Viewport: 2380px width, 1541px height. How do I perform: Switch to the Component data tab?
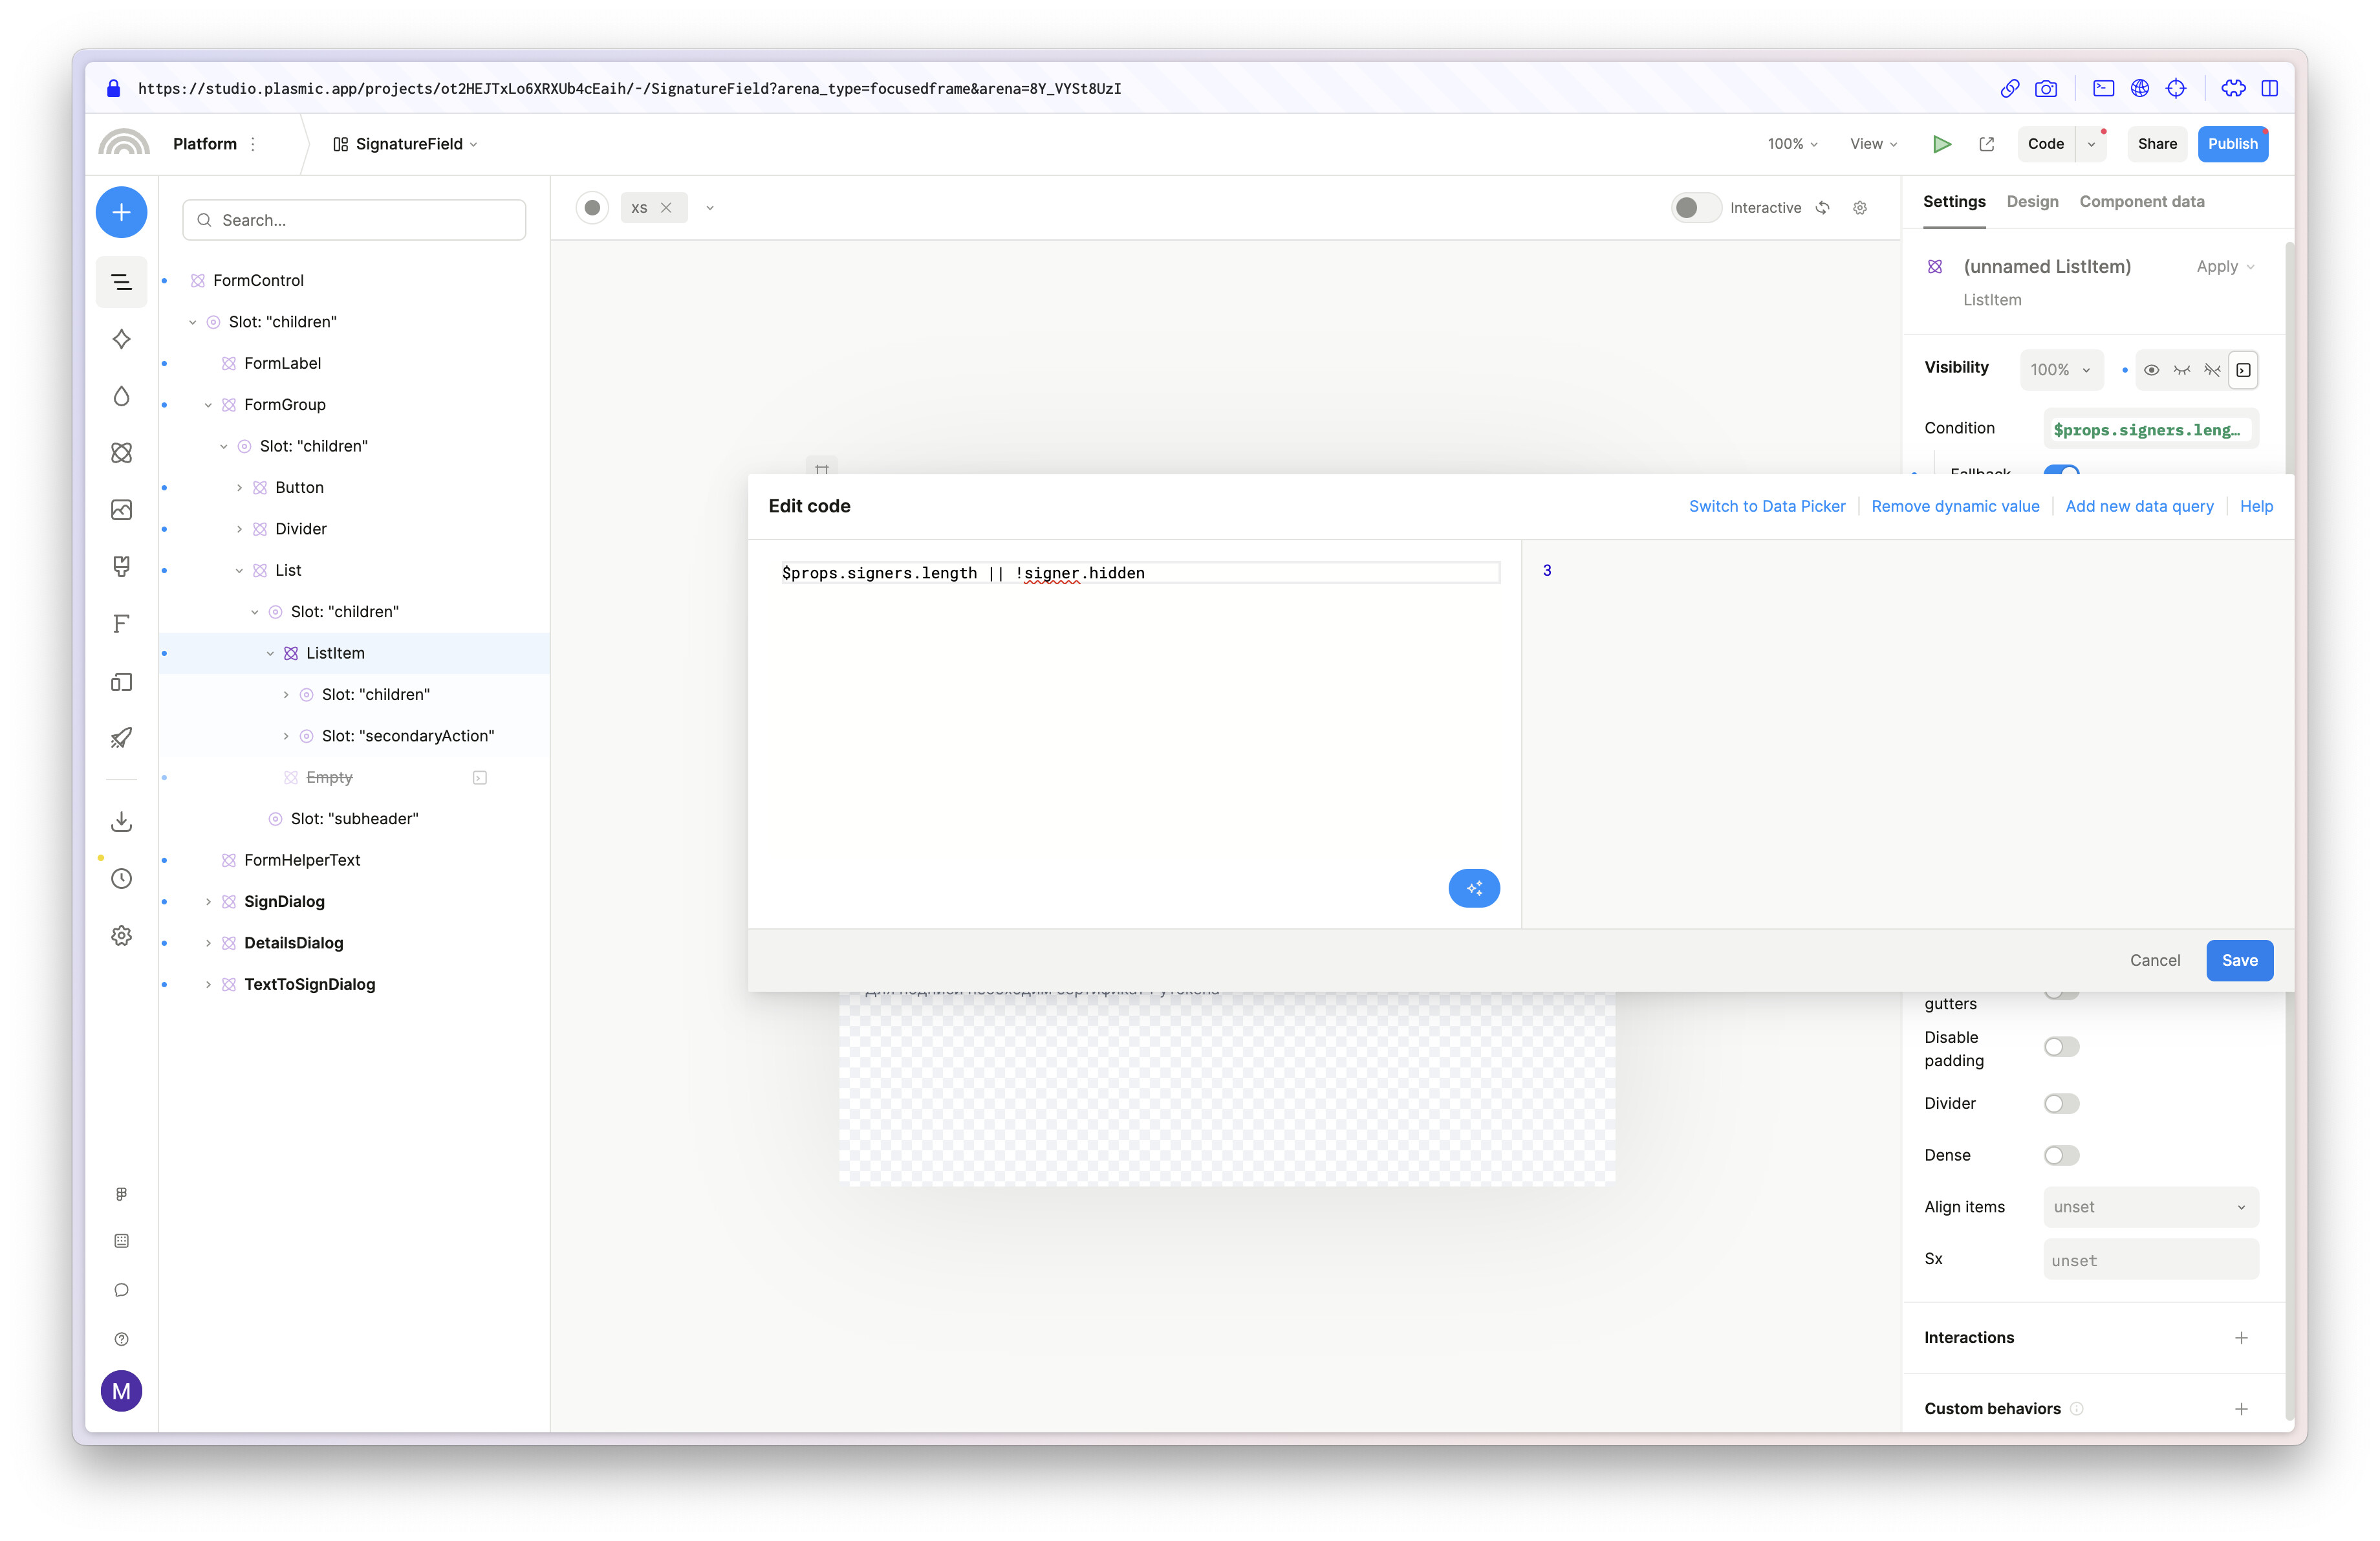2141,202
